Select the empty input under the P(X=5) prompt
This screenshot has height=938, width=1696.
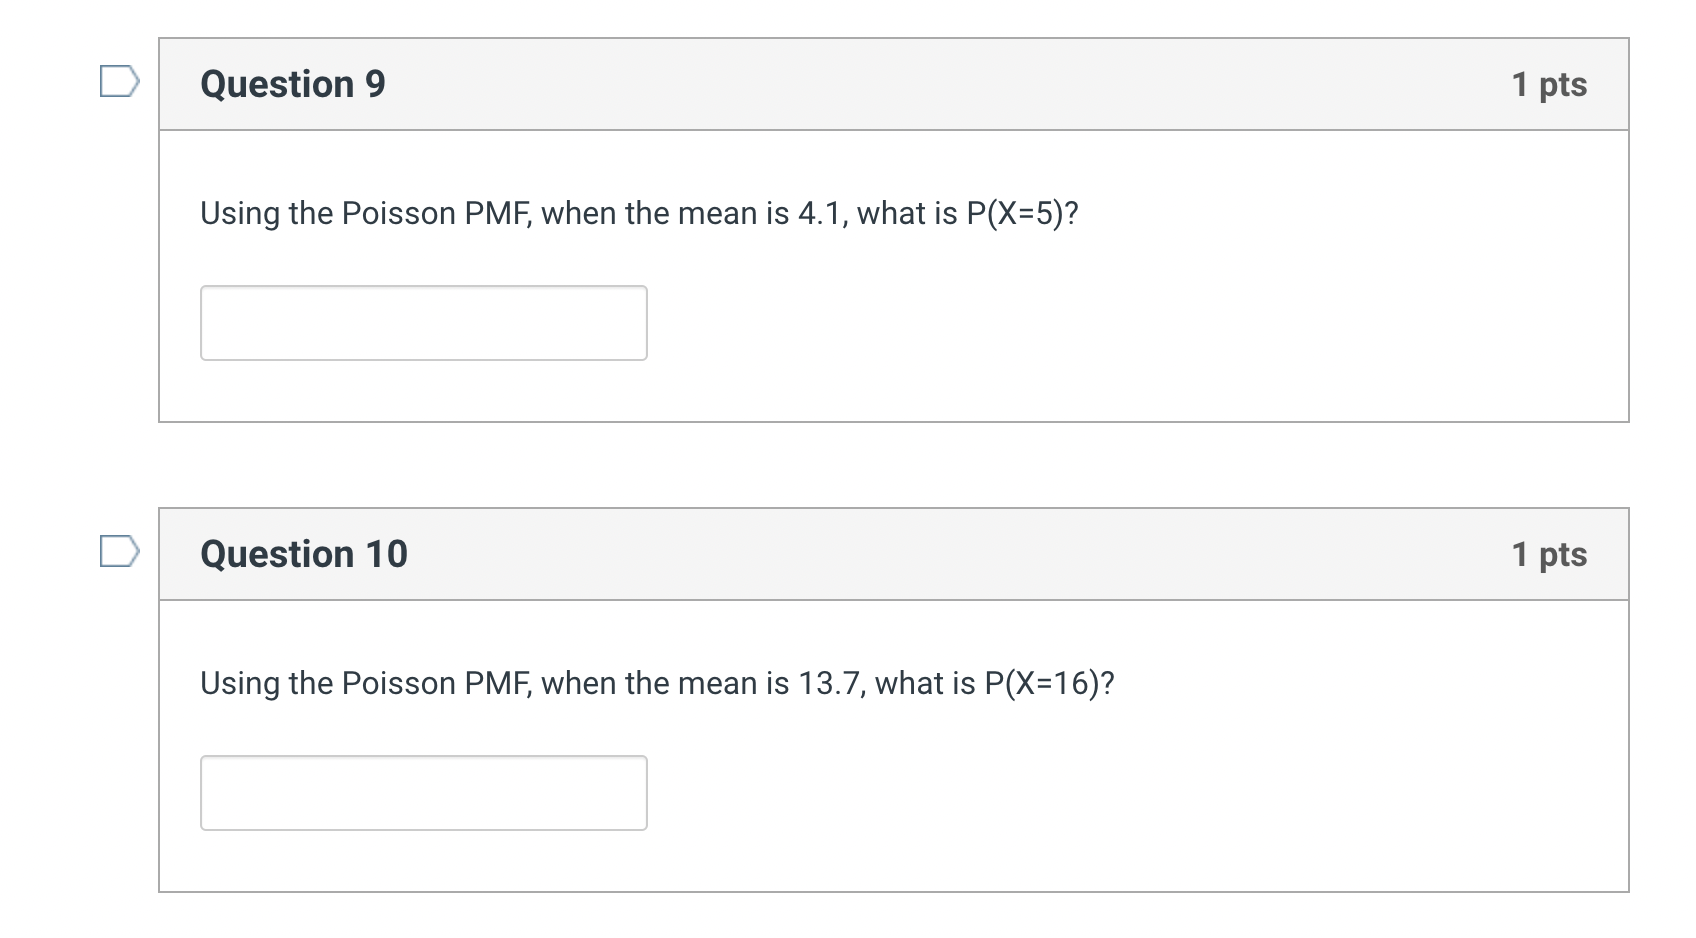pos(424,322)
